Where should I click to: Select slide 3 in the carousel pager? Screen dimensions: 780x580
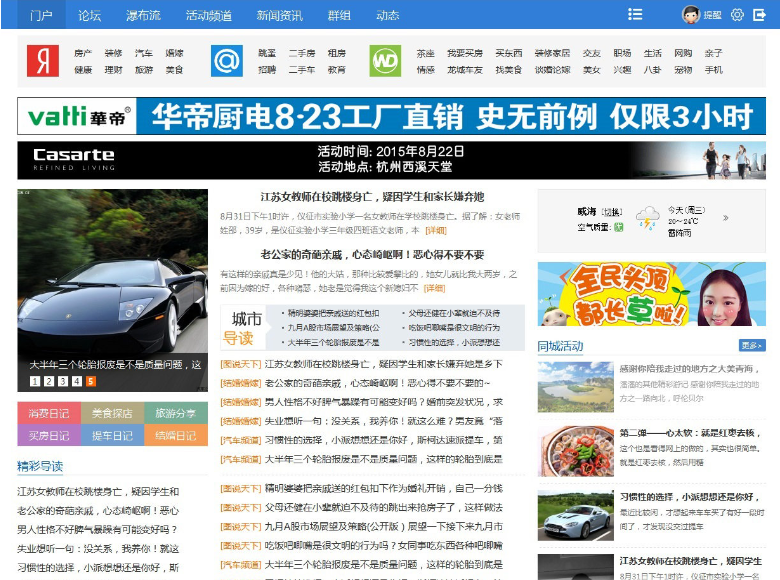[x=62, y=381]
